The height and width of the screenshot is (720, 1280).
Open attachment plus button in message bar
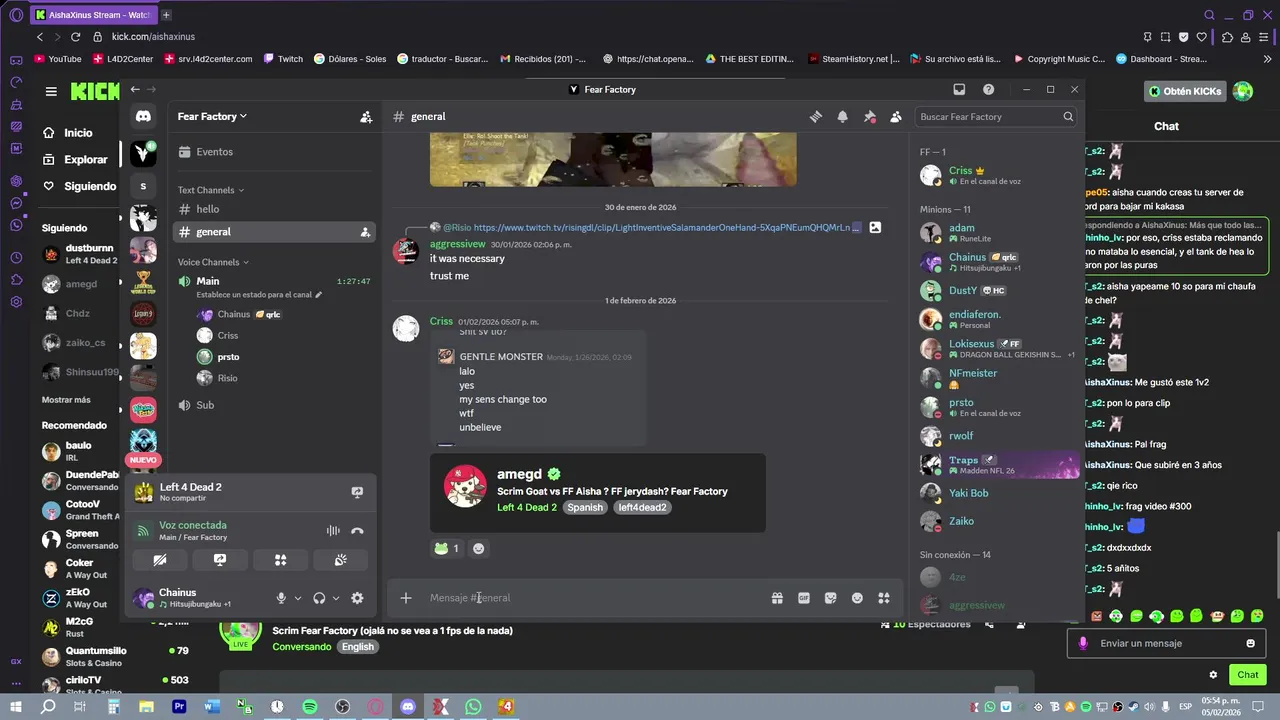click(x=406, y=598)
